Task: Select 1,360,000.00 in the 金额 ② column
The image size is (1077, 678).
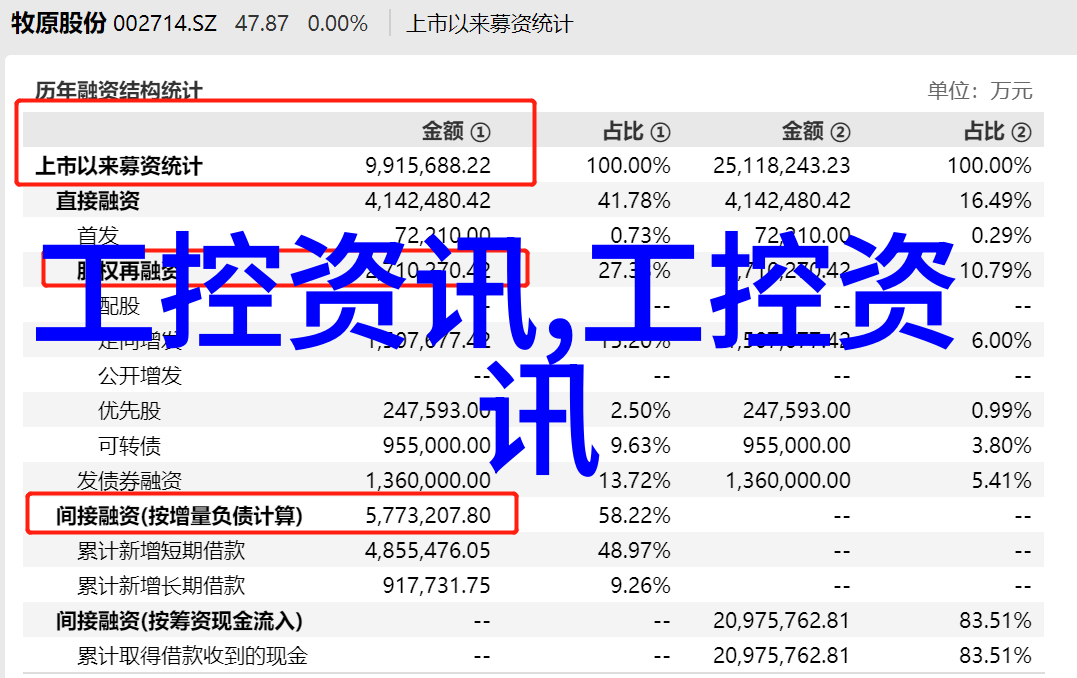Action: [x=788, y=481]
